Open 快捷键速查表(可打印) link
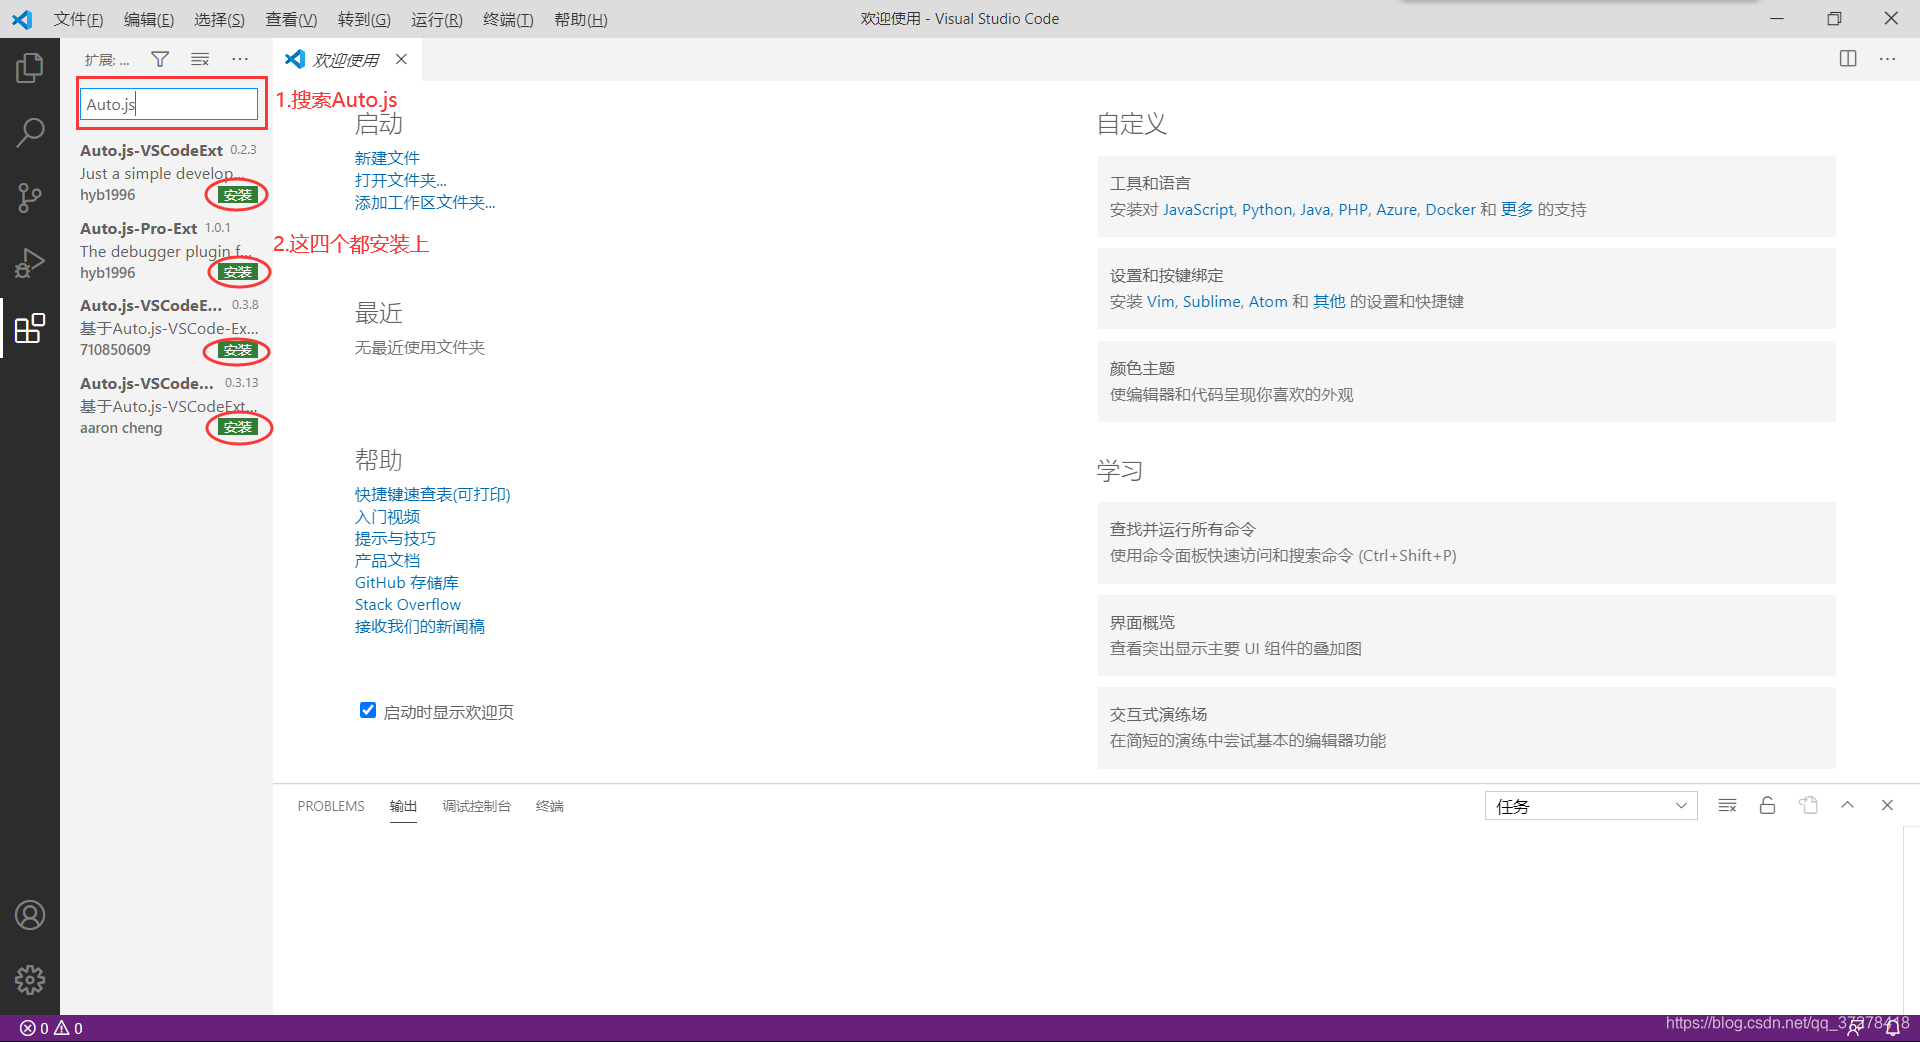The height and width of the screenshot is (1042, 1920). pos(432,494)
